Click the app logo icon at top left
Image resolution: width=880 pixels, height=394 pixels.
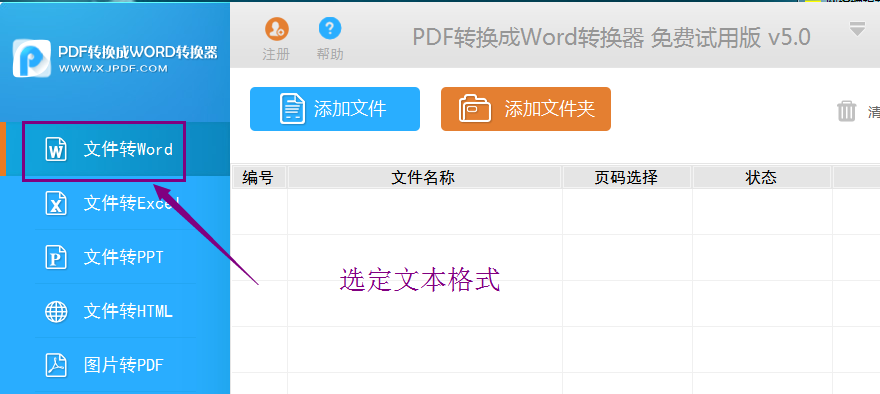coord(32,58)
